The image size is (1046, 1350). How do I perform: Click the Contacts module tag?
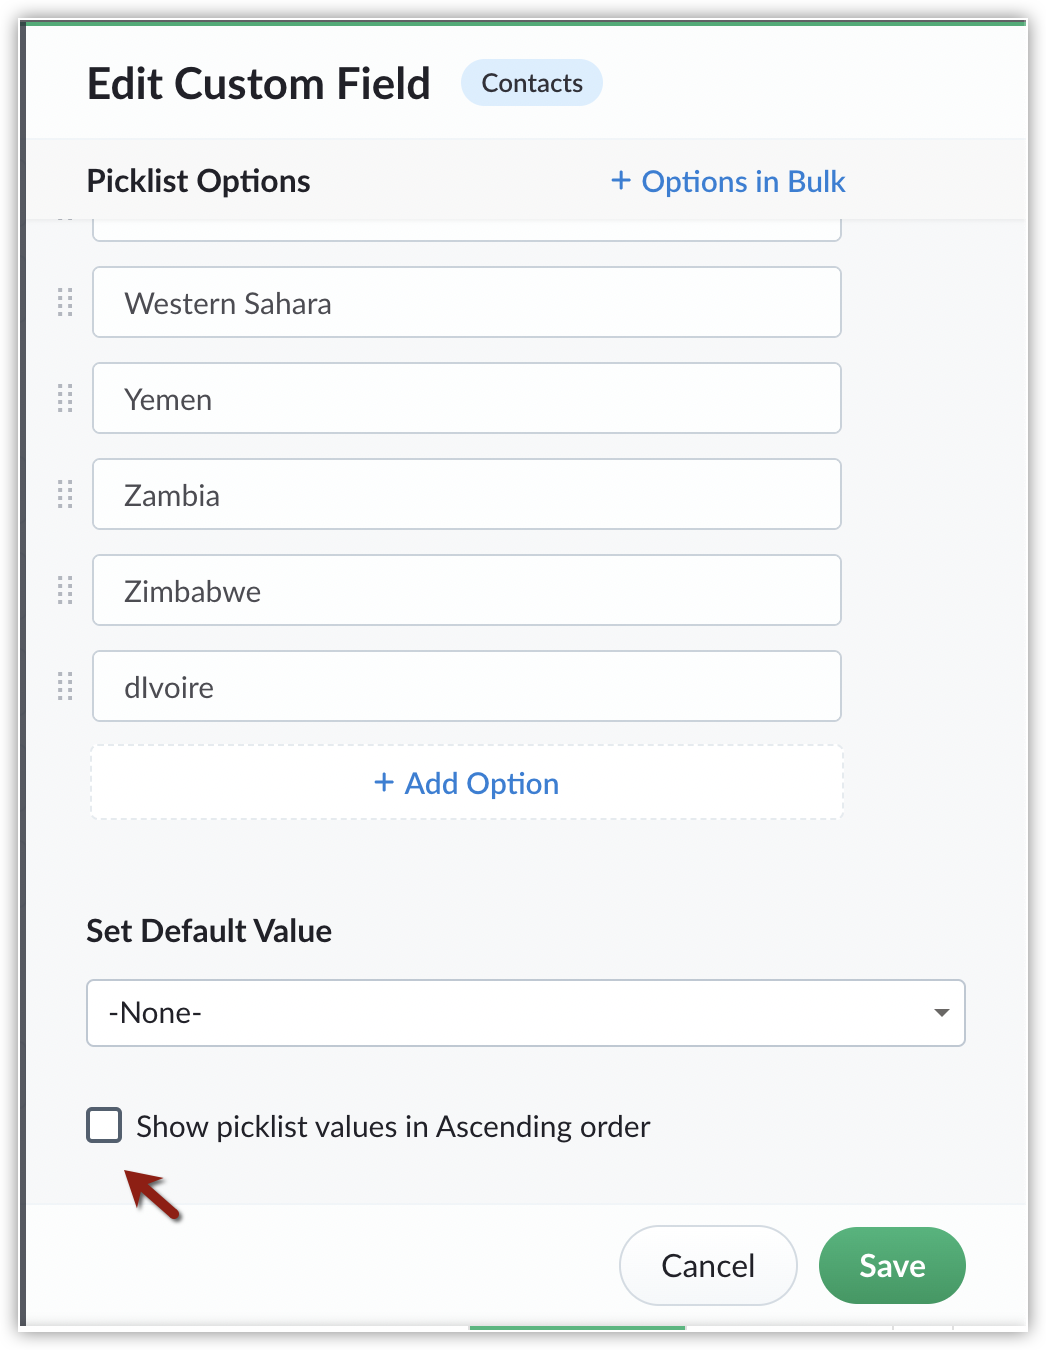(531, 83)
